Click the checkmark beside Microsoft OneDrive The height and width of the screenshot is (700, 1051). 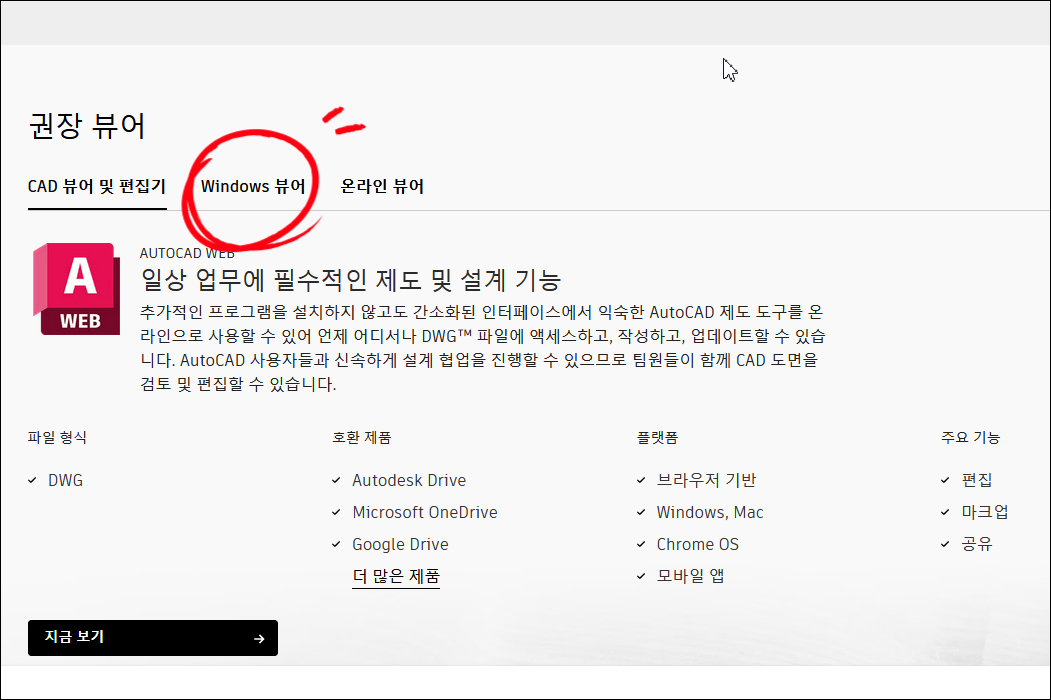[x=336, y=512]
